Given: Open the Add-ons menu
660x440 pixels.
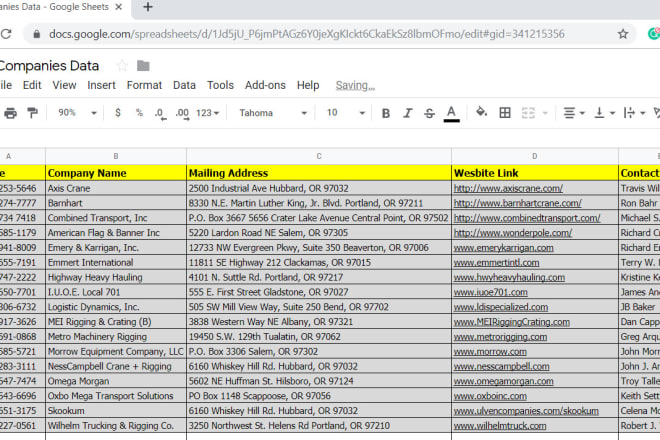Looking at the screenshot, I should pos(265,85).
